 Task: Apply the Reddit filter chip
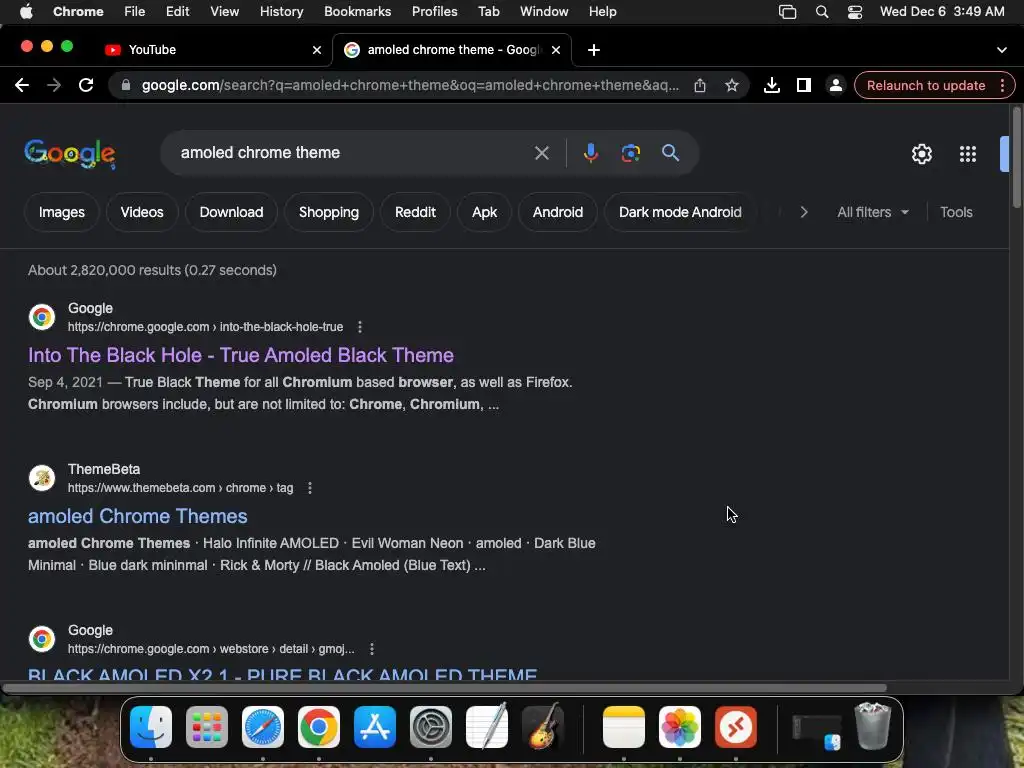415,212
